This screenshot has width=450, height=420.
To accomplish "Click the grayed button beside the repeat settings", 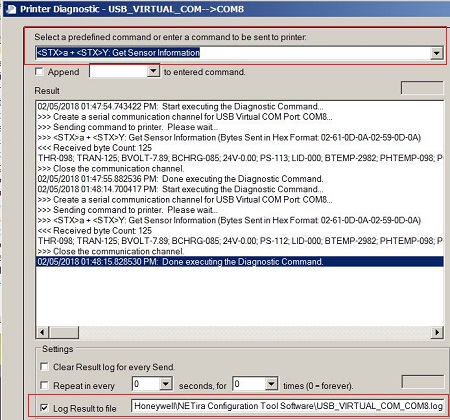I will [x=423, y=382].
